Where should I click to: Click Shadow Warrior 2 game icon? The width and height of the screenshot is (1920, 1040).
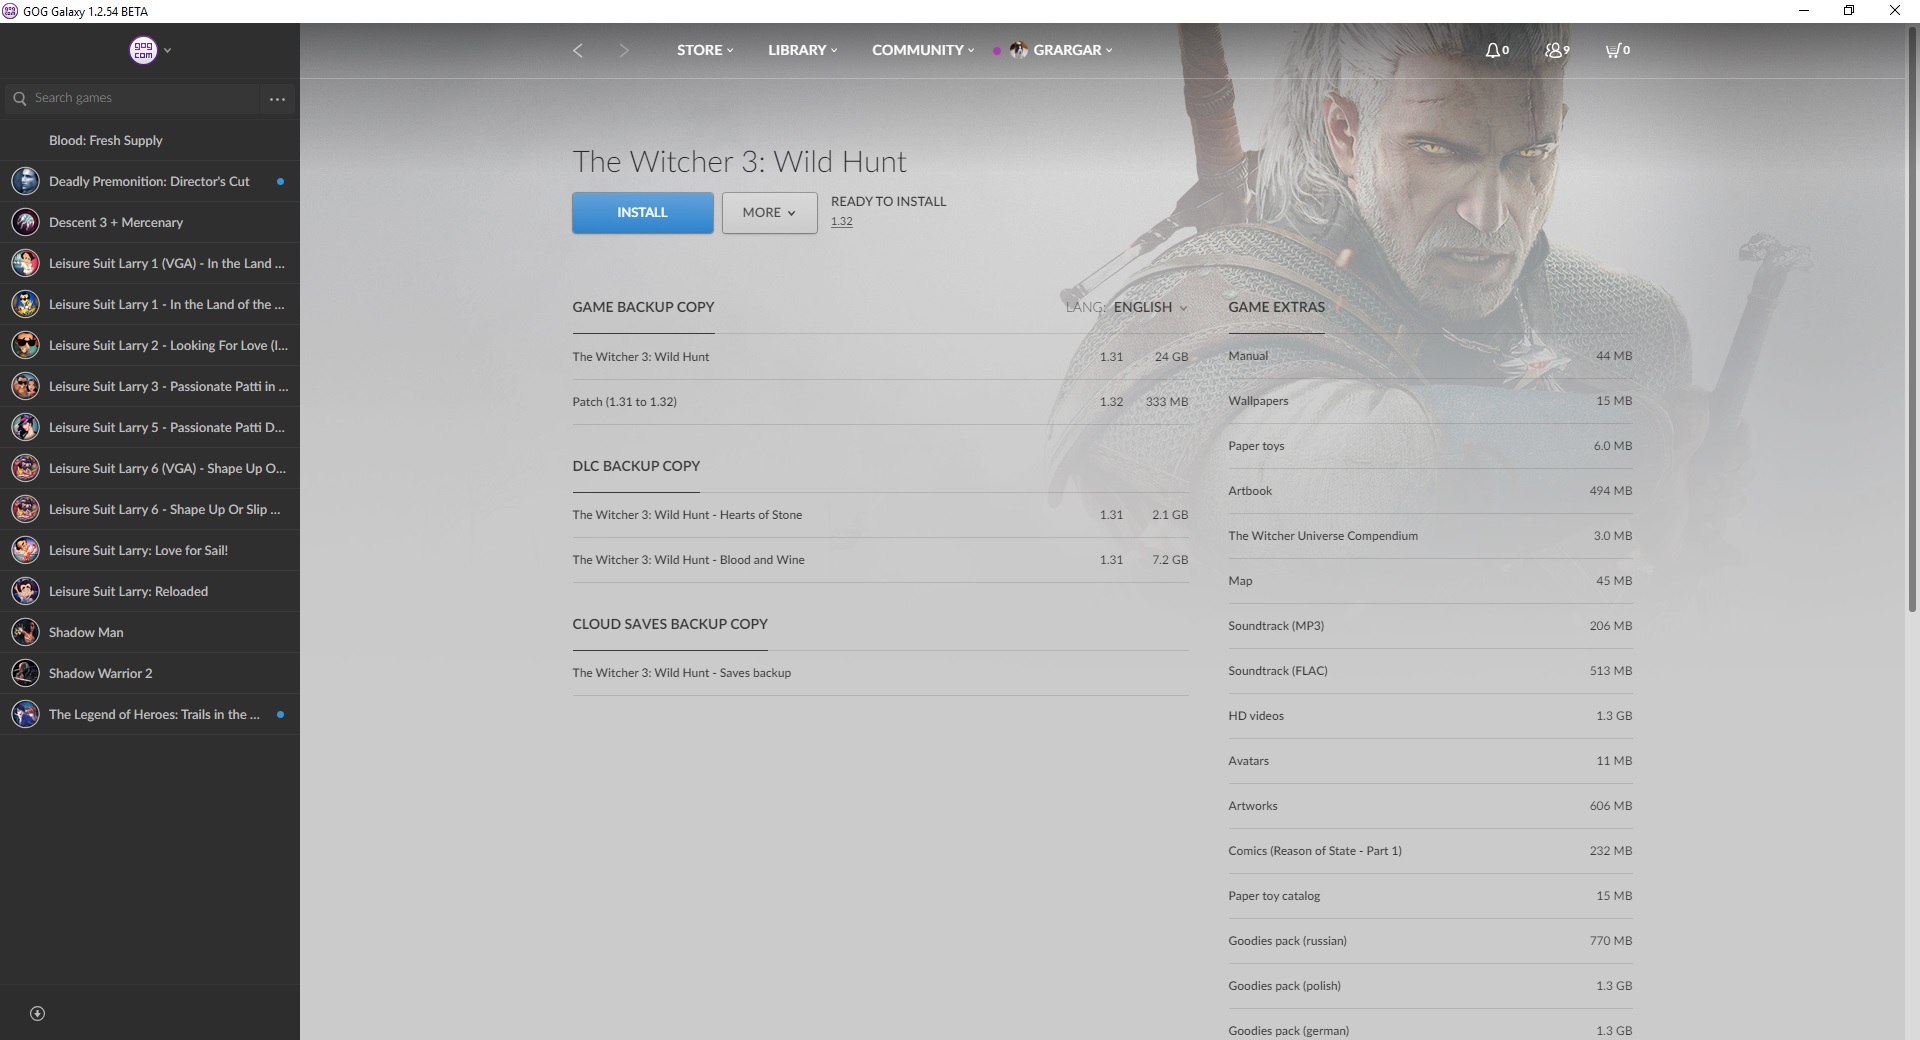(25, 673)
